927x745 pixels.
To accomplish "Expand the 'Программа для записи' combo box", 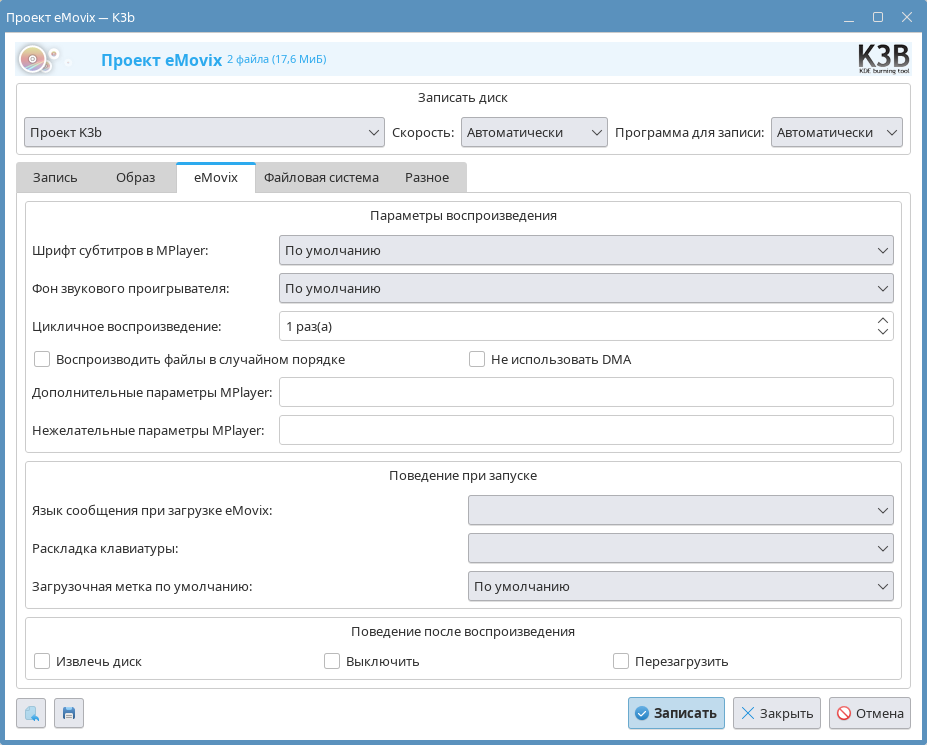I will (x=836, y=132).
